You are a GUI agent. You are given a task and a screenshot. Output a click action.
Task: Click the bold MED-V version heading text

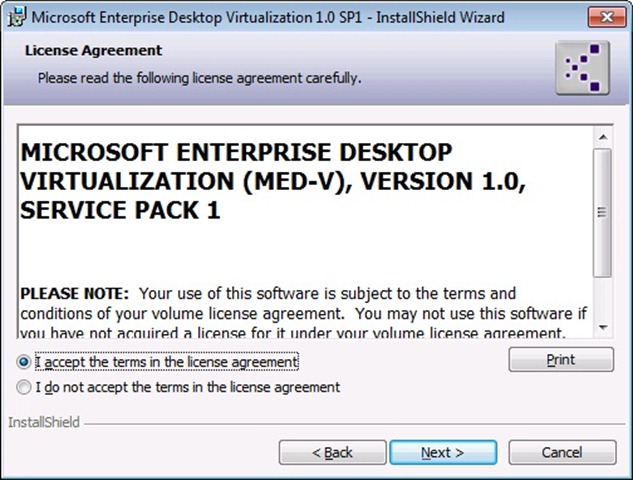(236, 181)
